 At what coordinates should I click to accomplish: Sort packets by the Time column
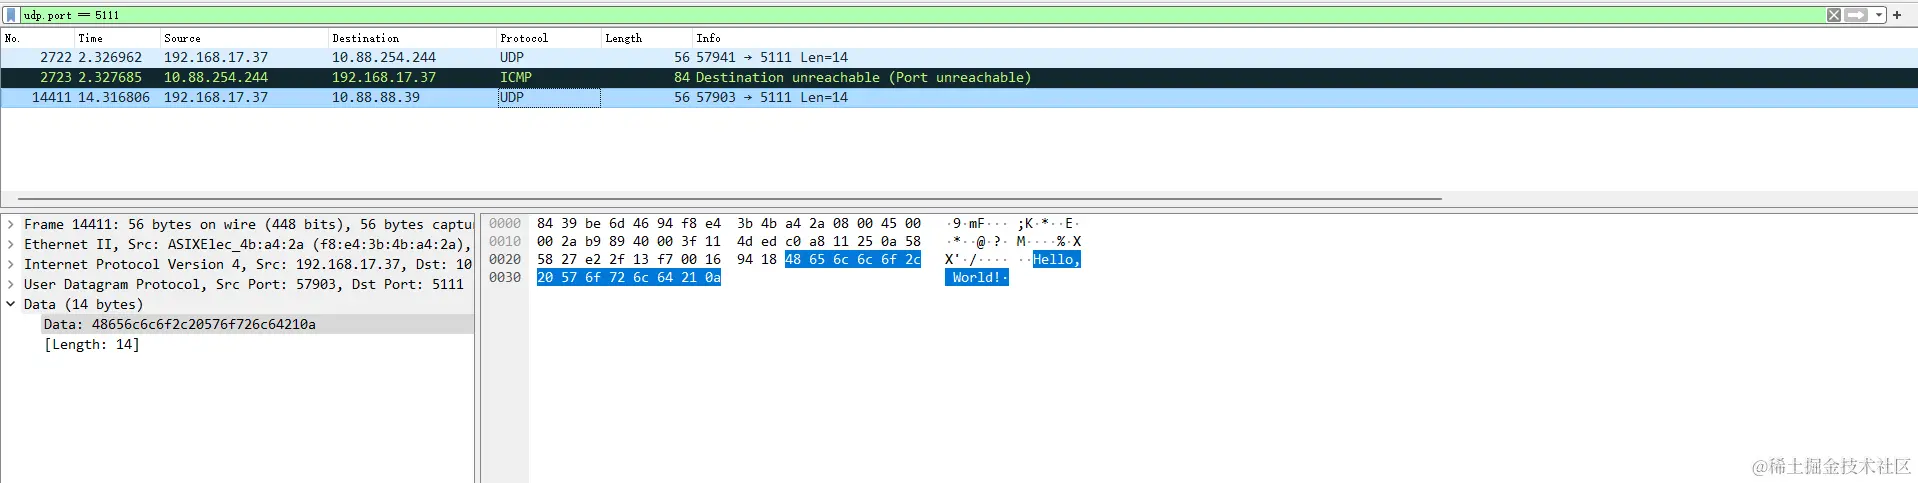[x=117, y=38]
